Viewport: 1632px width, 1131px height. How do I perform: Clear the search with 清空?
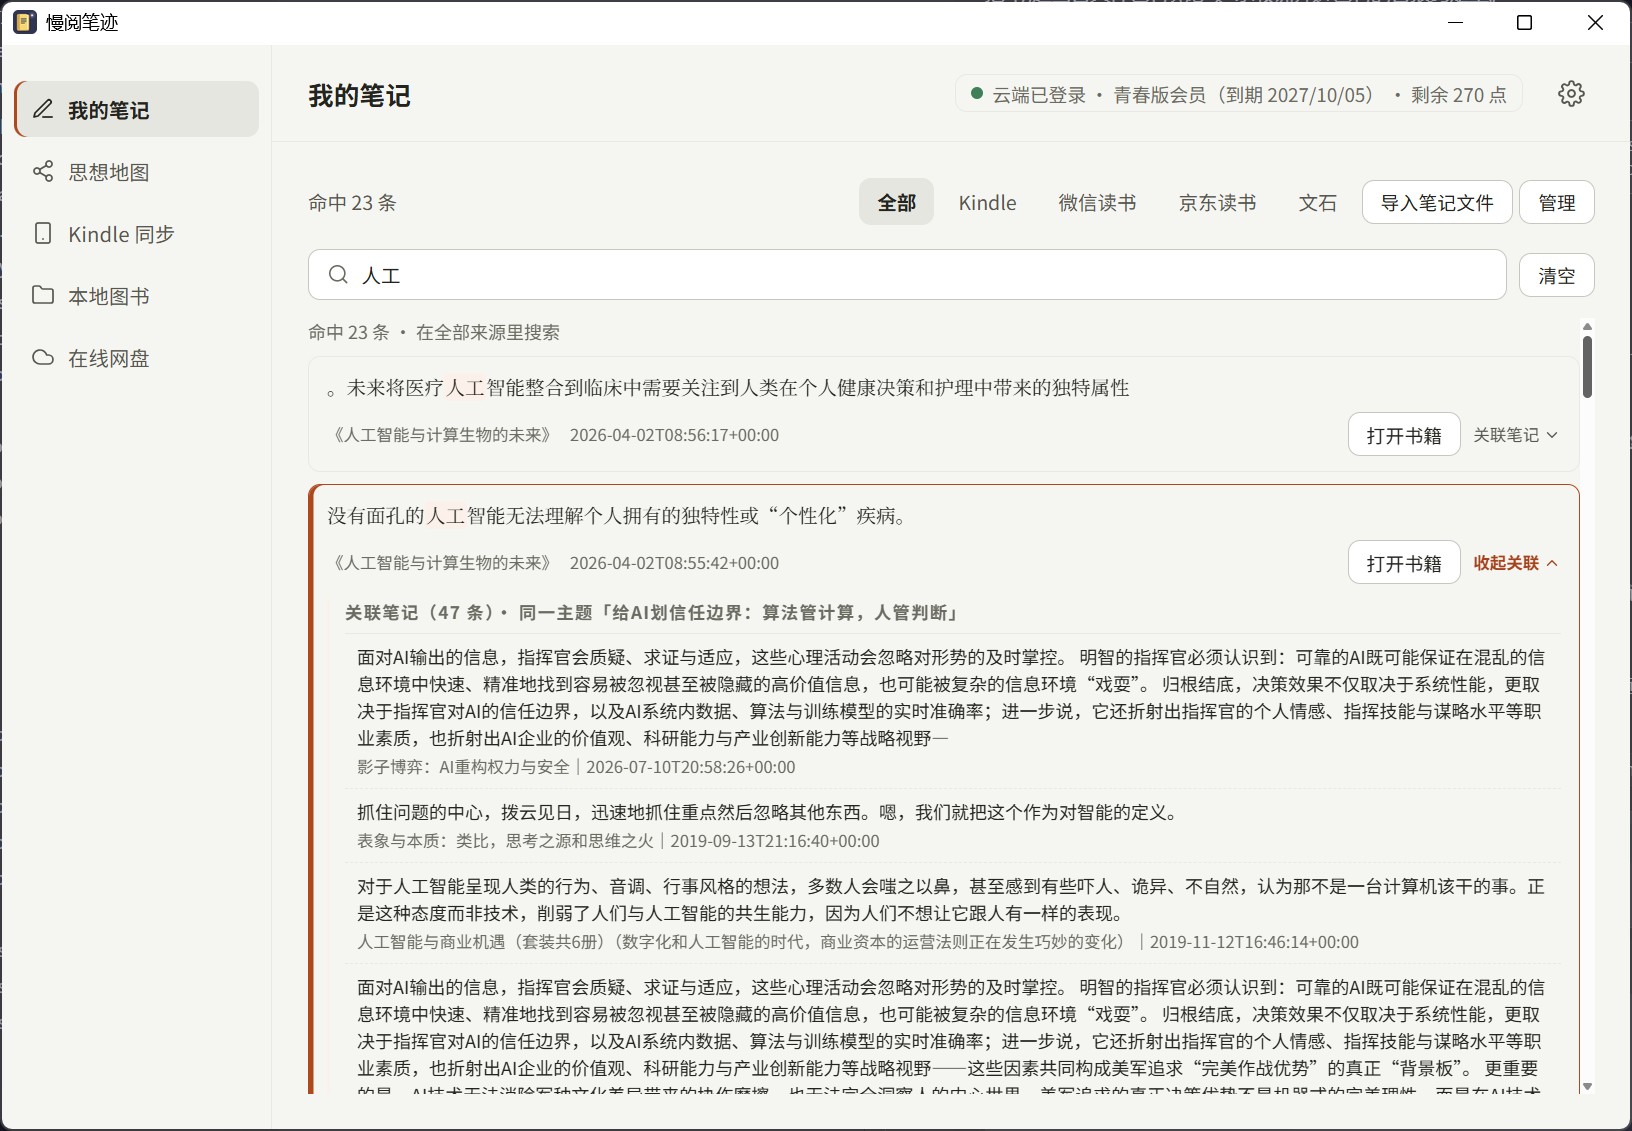tap(1557, 275)
